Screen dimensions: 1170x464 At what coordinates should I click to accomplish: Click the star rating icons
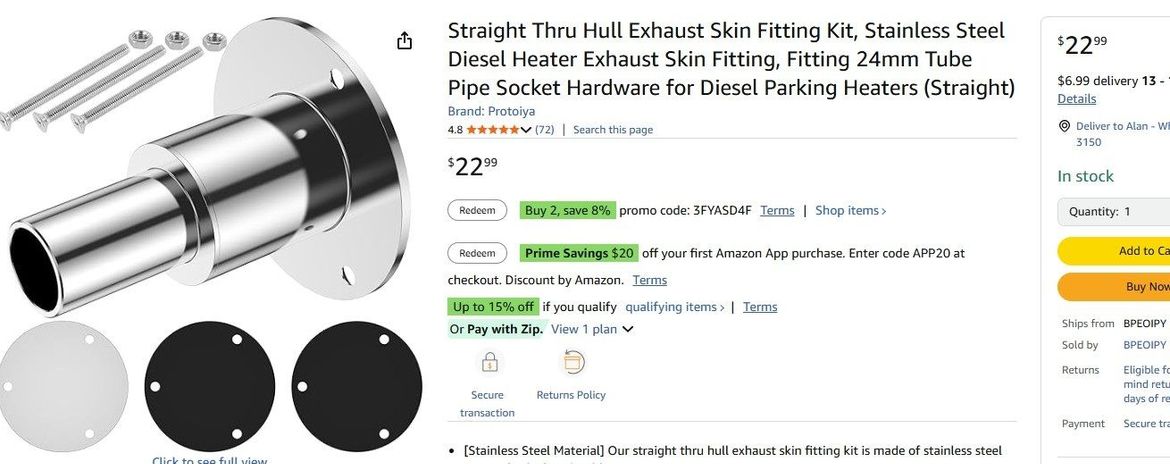coord(493,130)
